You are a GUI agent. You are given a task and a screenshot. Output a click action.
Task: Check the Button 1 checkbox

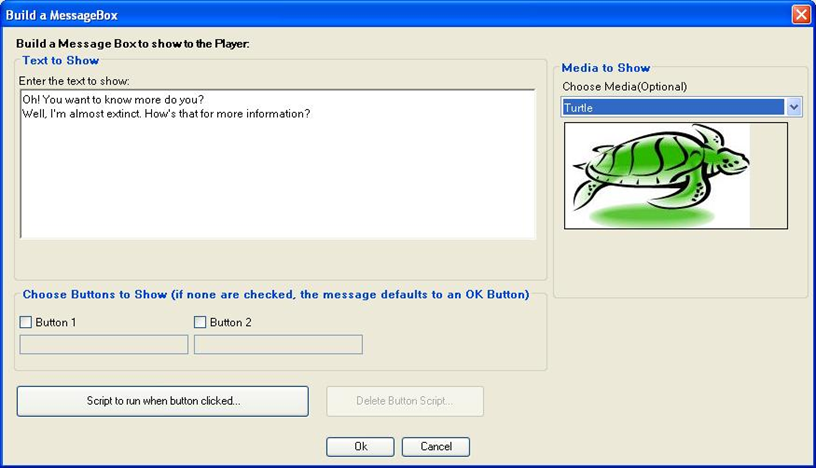click(x=26, y=322)
